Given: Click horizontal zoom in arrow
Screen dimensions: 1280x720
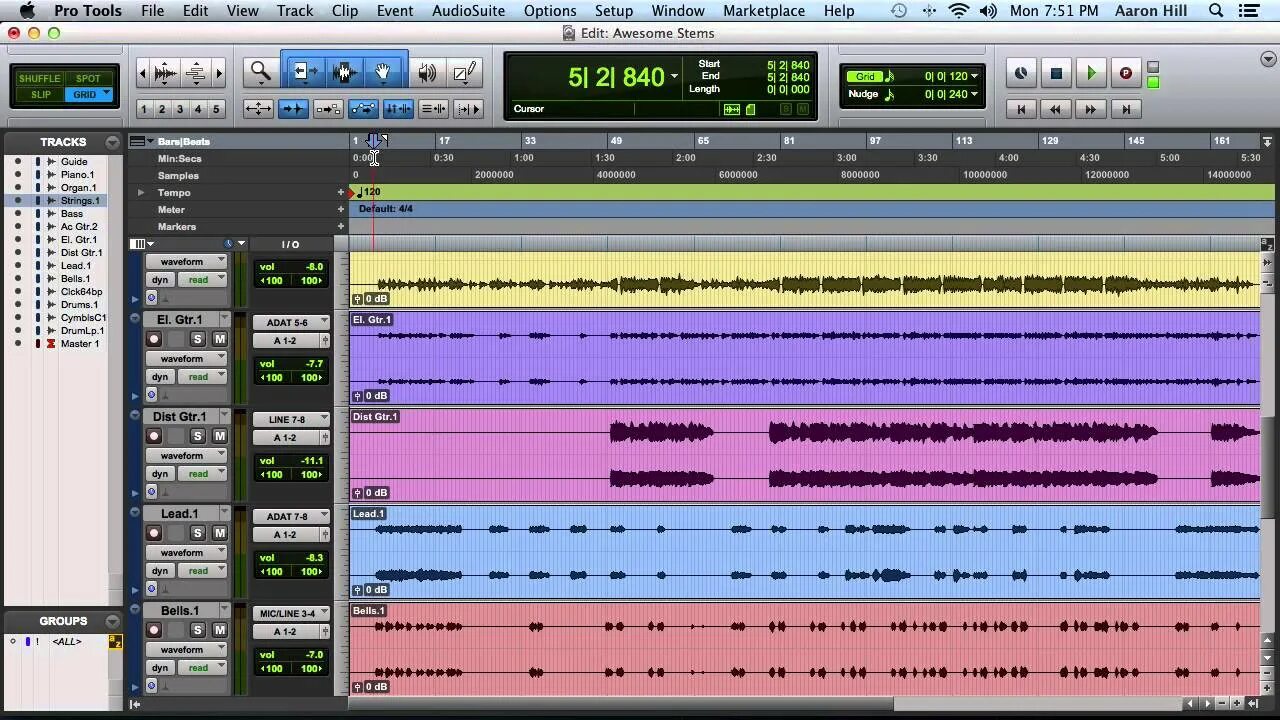Looking at the screenshot, I should tap(219, 73).
